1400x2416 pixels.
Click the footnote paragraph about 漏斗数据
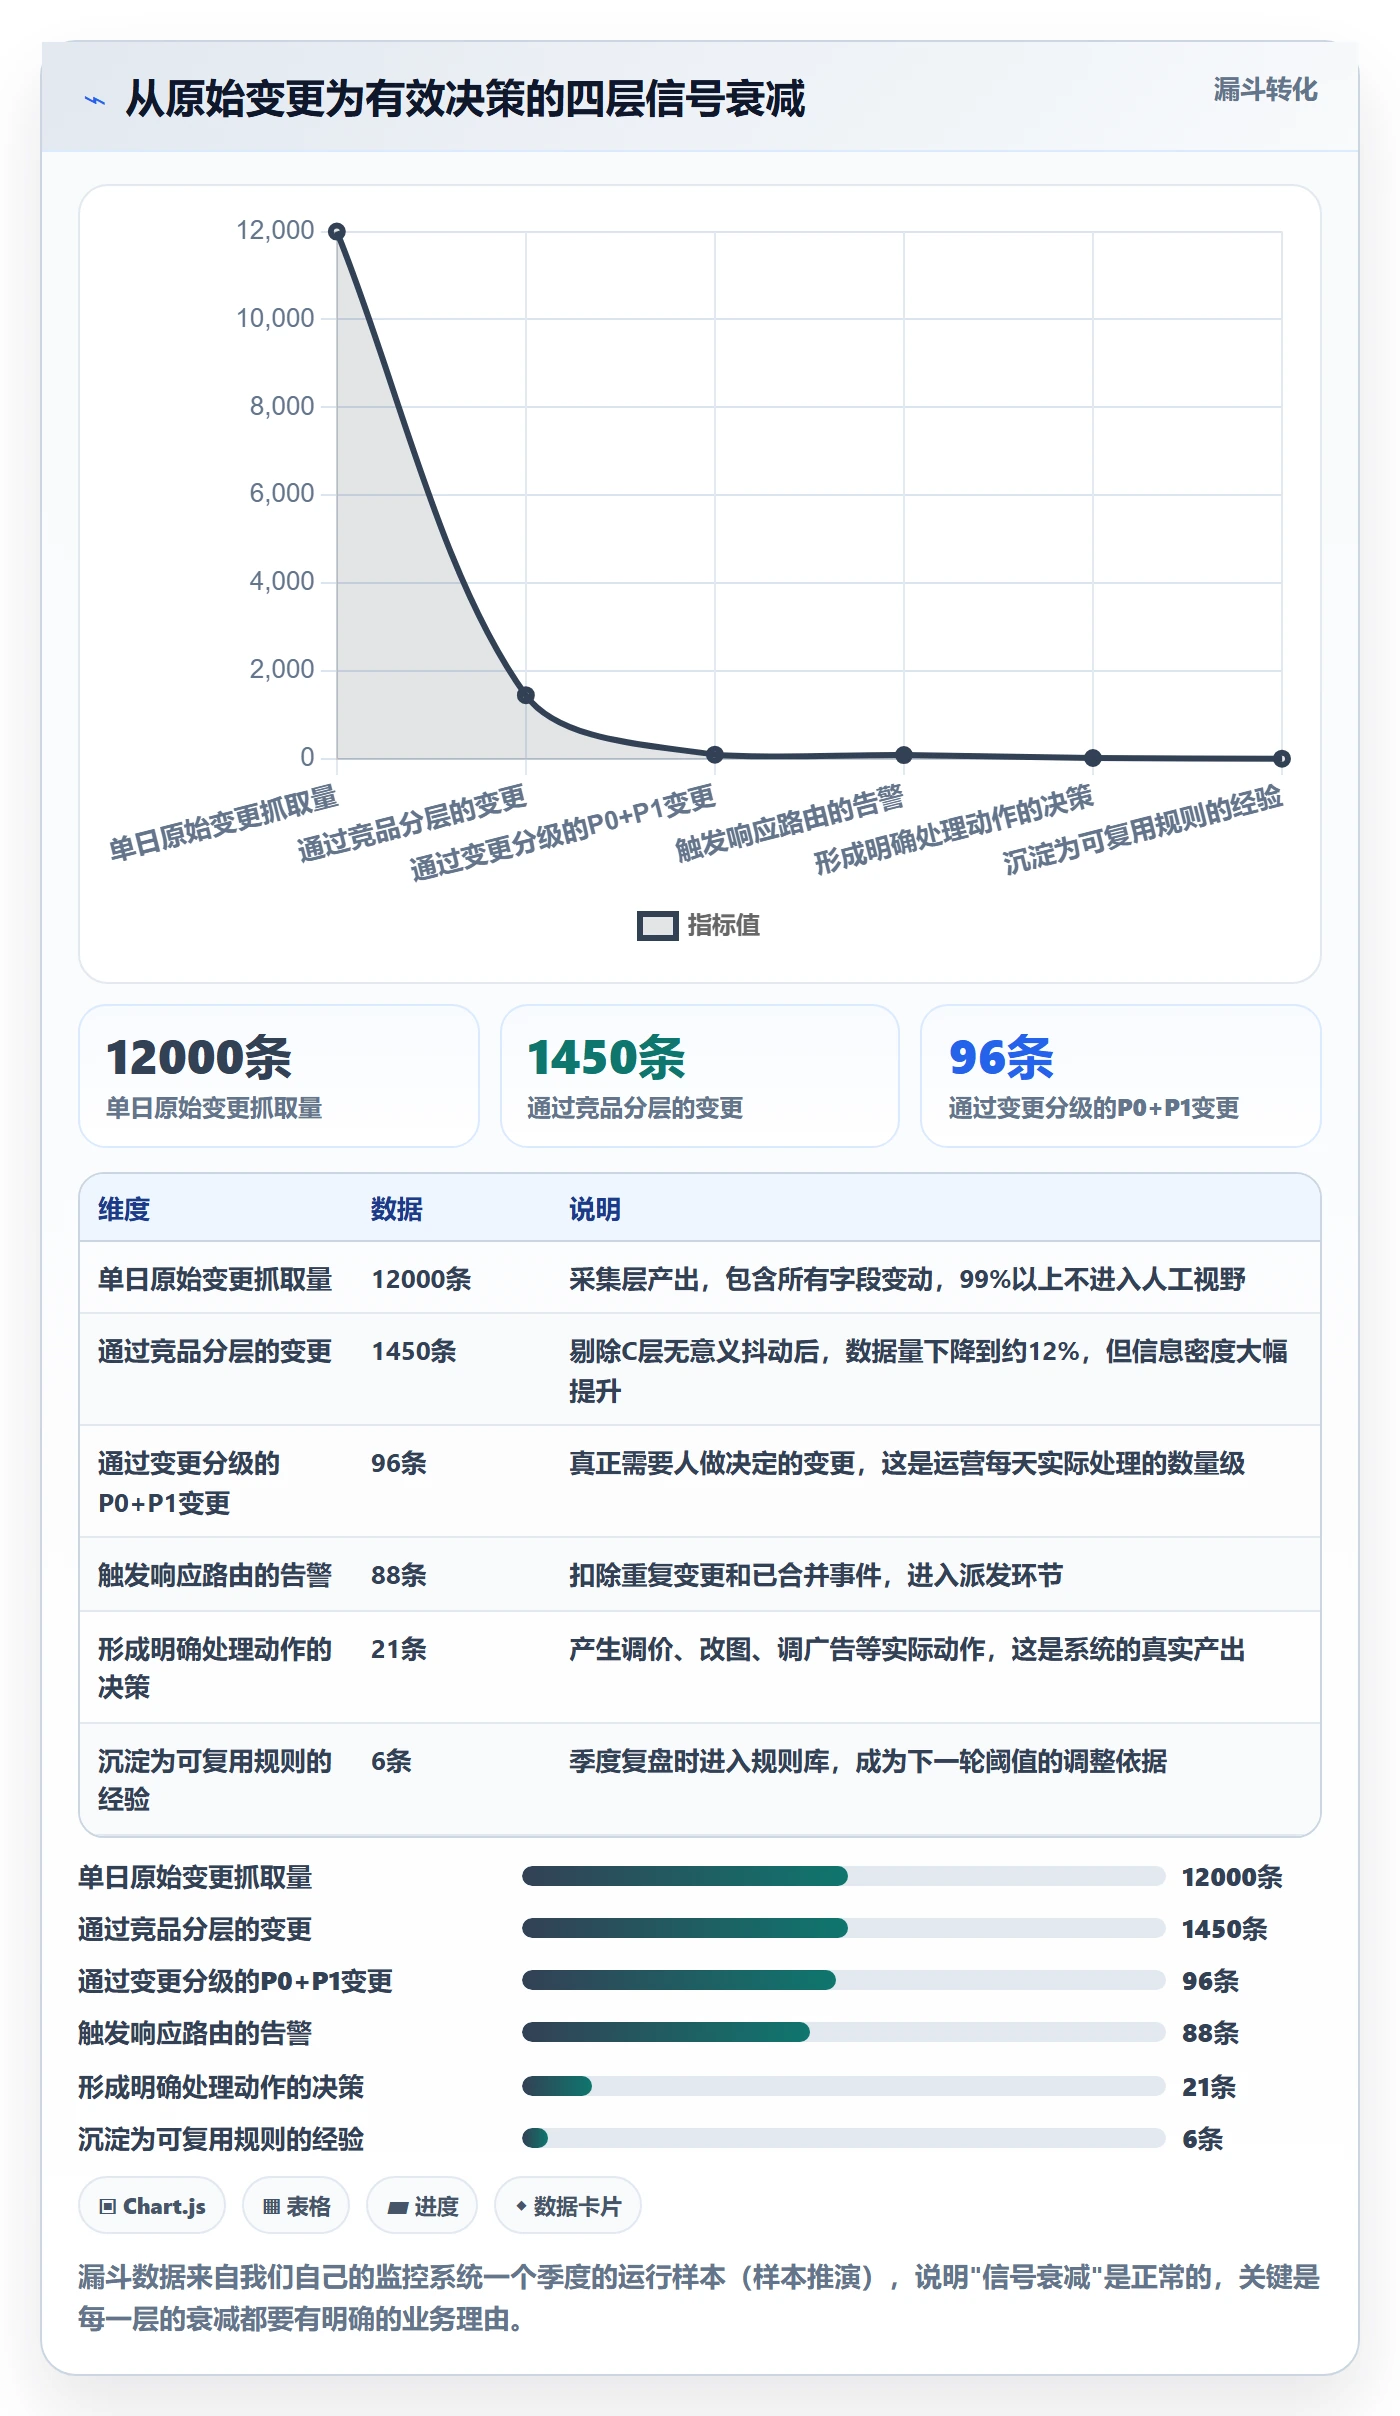click(x=699, y=2297)
